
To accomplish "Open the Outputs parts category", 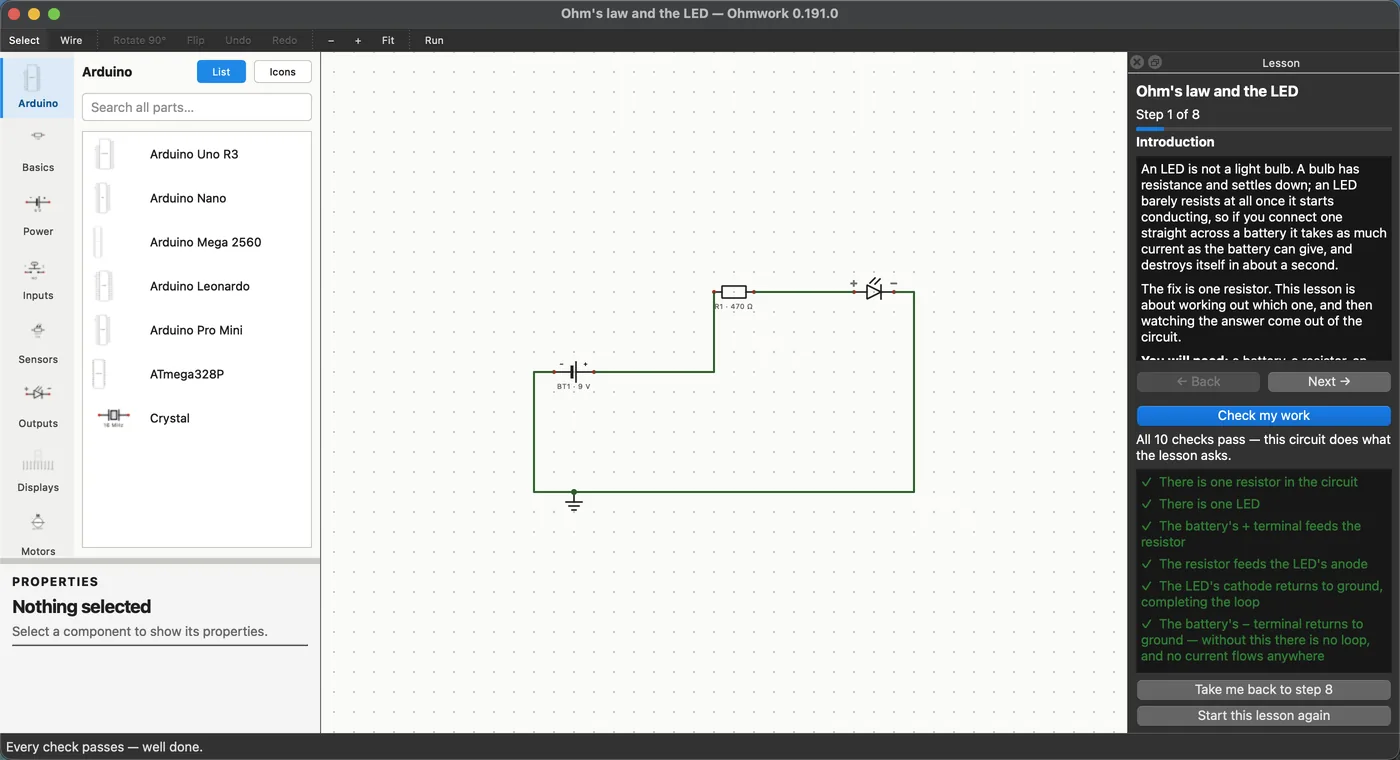I will [38, 408].
